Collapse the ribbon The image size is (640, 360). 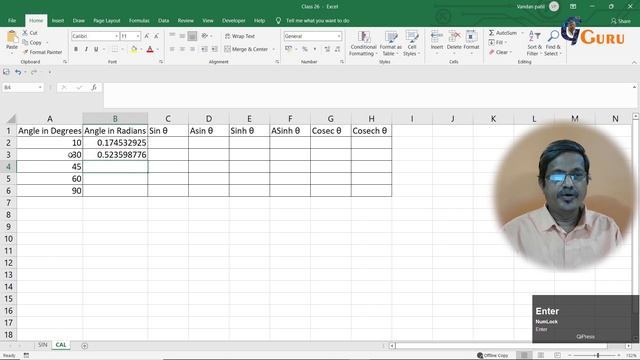(x=634, y=62)
